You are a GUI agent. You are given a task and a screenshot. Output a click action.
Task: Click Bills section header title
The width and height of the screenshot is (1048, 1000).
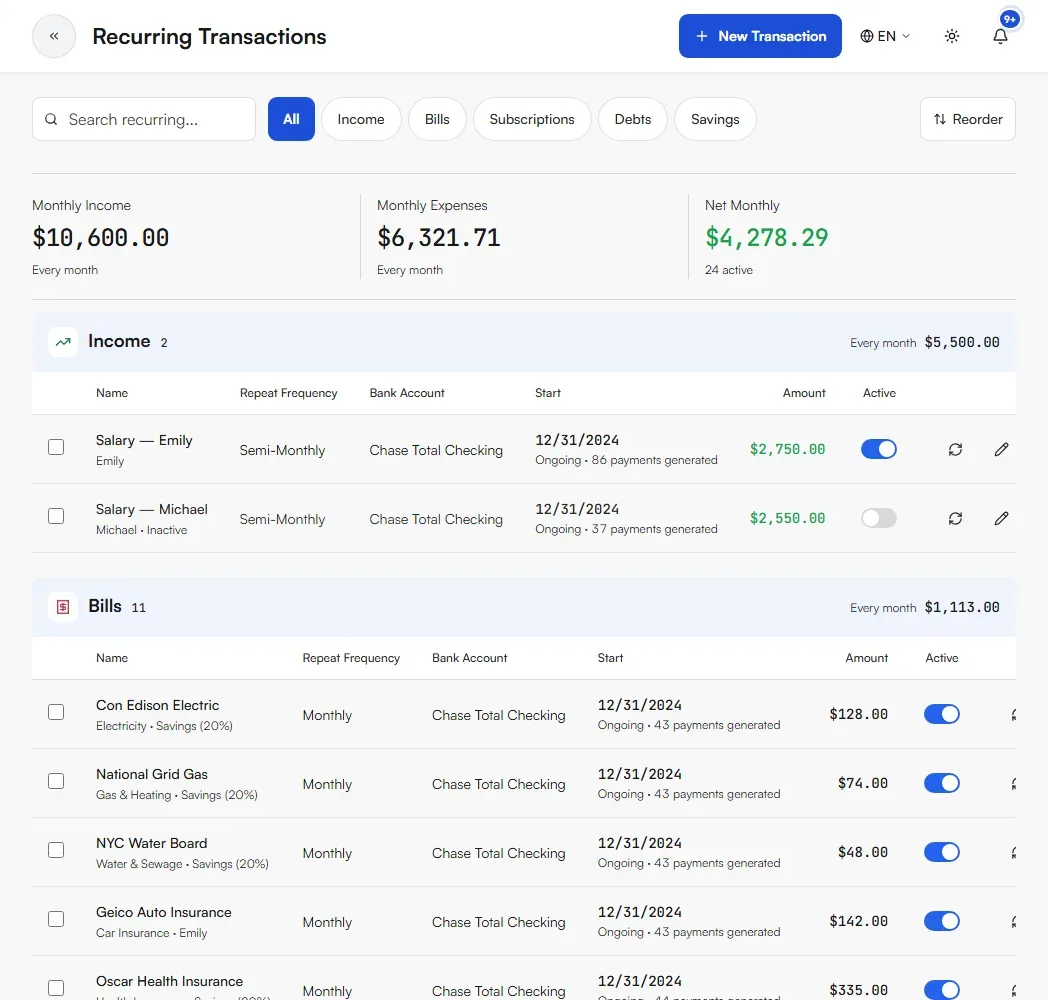click(105, 606)
